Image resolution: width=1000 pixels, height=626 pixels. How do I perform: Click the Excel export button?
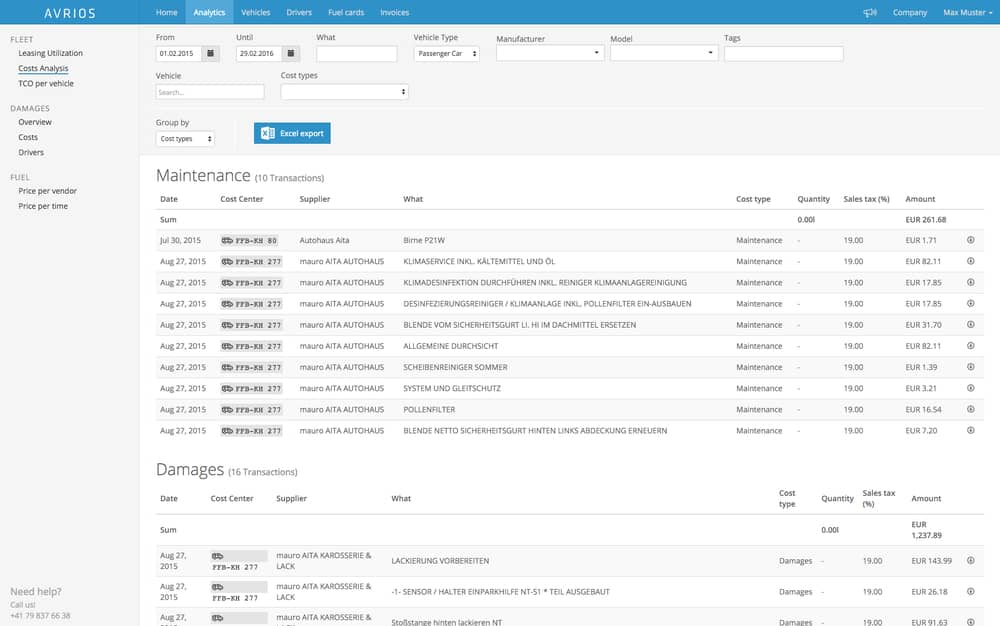292,133
